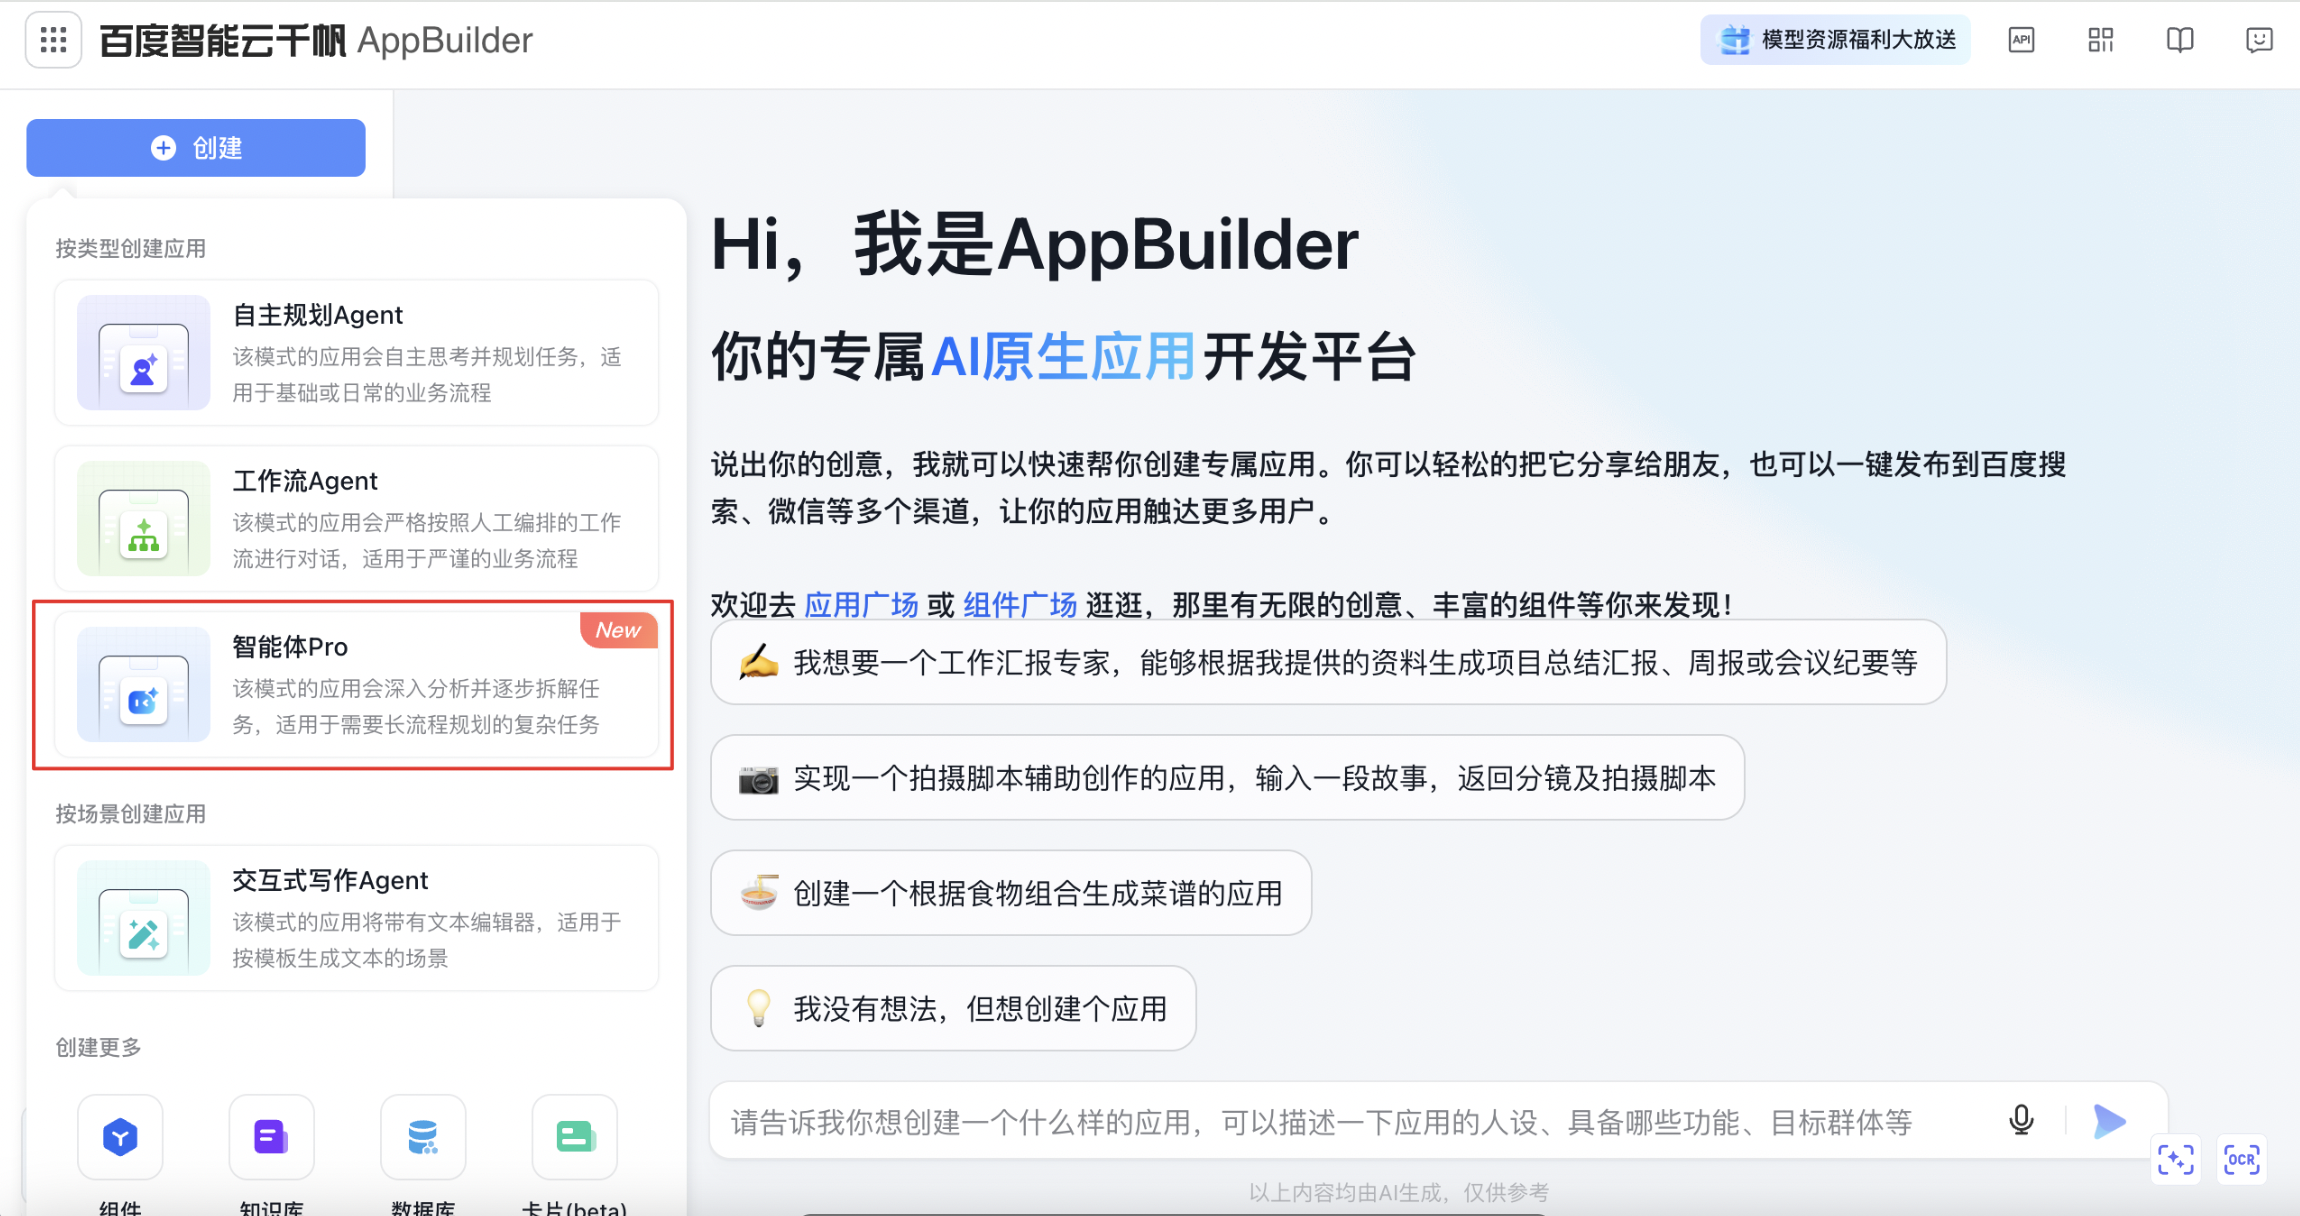Click the 以上内容均由AI生成 disclaimer text
This screenshot has width=2300, height=1216.
[1399, 1192]
